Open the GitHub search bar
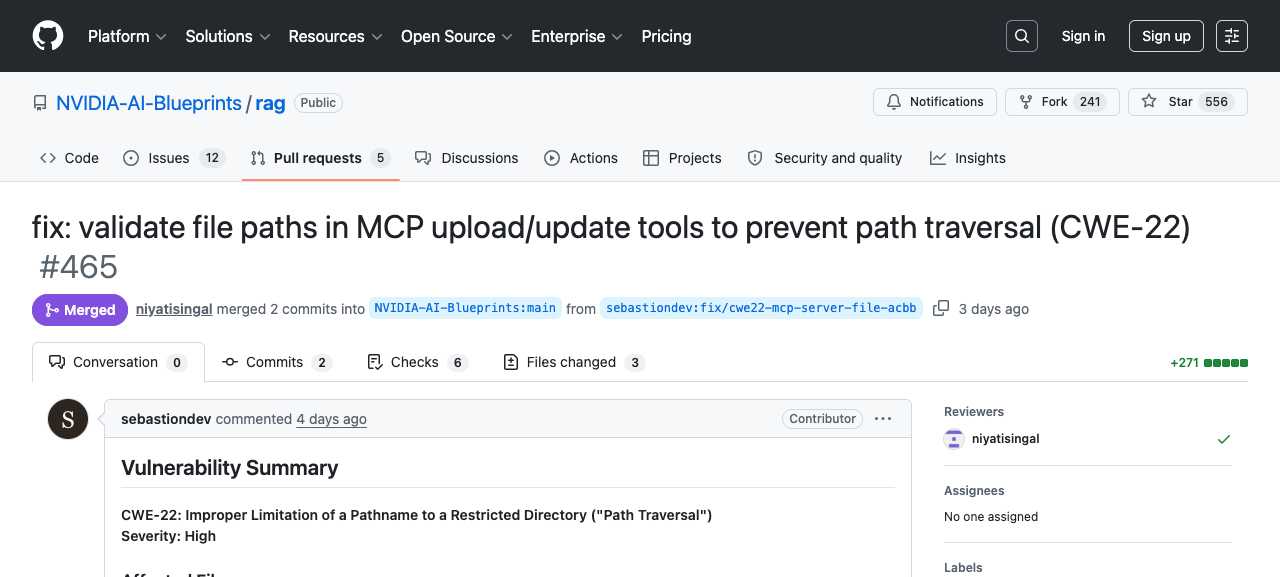The height and width of the screenshot is (577, 1280). pyautogui.click(x=1021, y=35)
